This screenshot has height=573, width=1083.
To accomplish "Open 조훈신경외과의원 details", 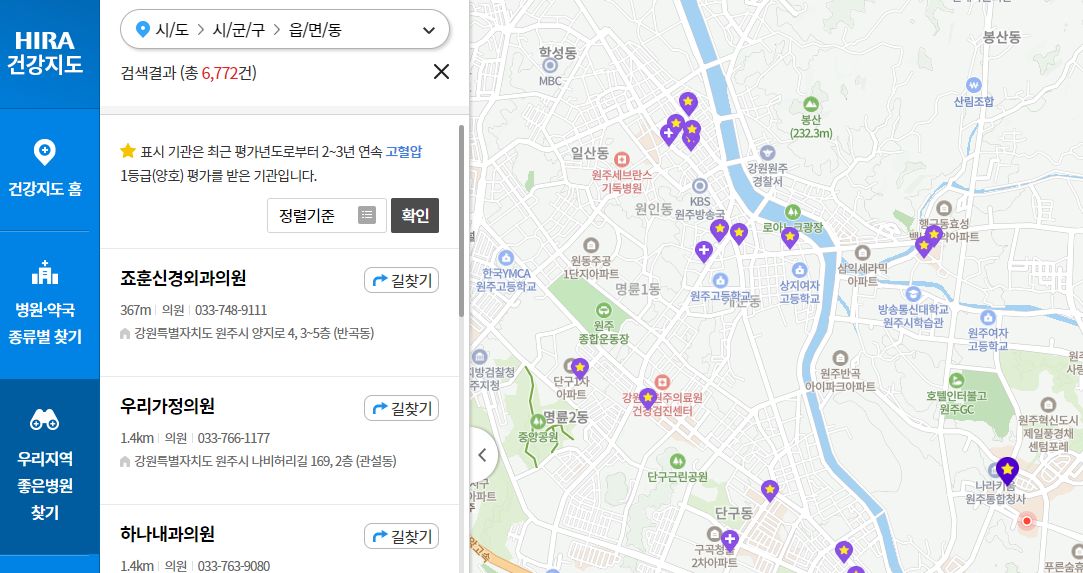I will coord(183,278).
